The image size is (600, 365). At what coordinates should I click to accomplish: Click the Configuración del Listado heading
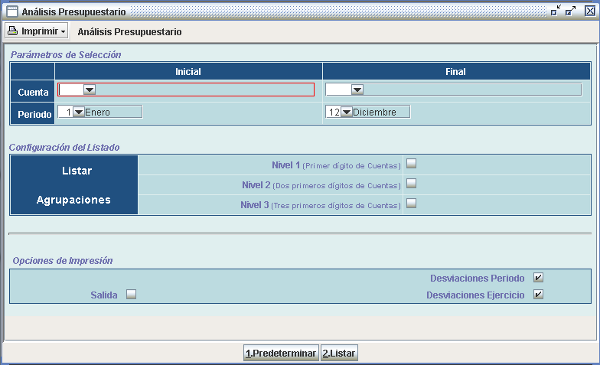coord(64,147)
